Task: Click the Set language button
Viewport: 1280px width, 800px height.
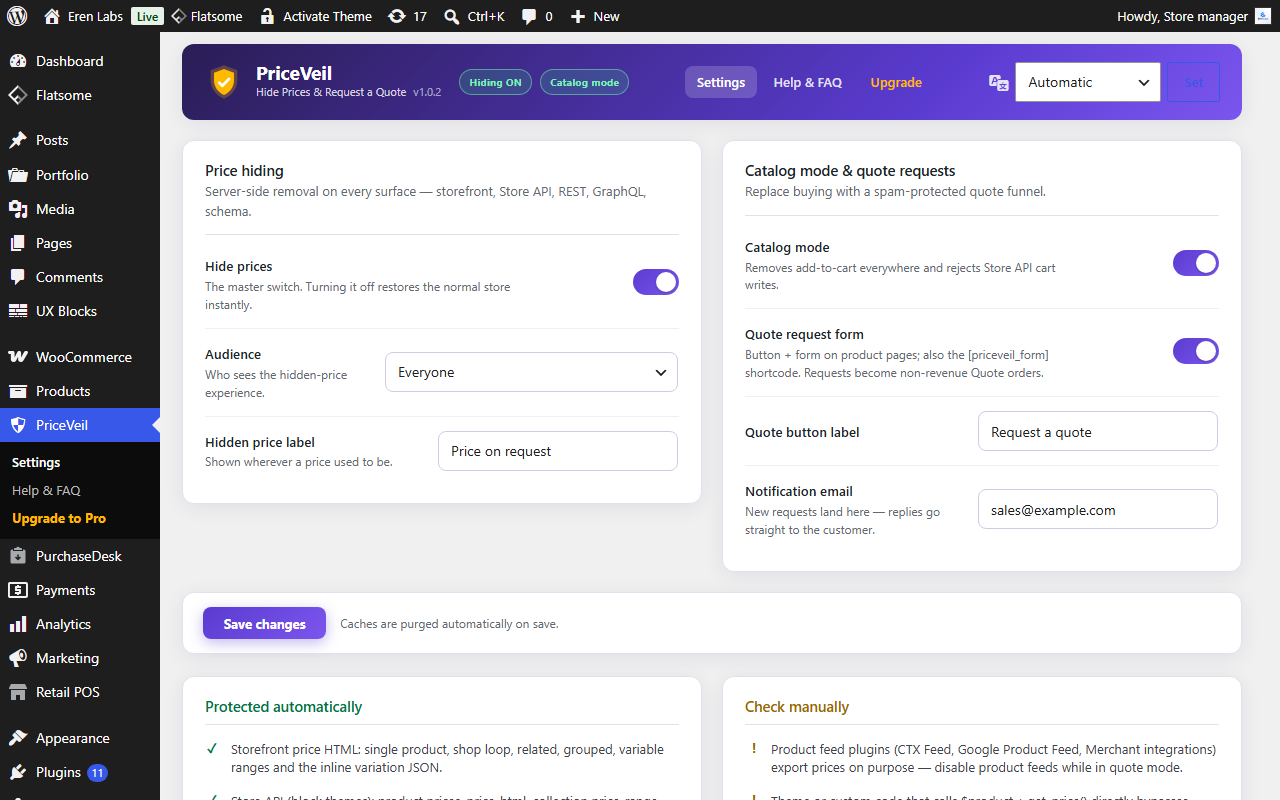Action: click(x=1194, y=82)
